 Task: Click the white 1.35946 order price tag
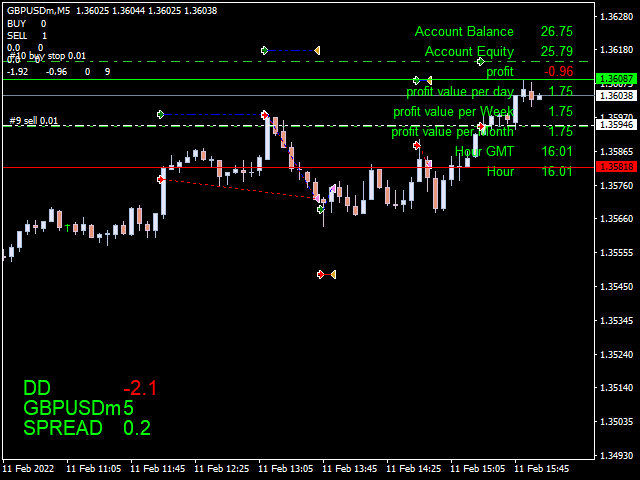point(616,125)
